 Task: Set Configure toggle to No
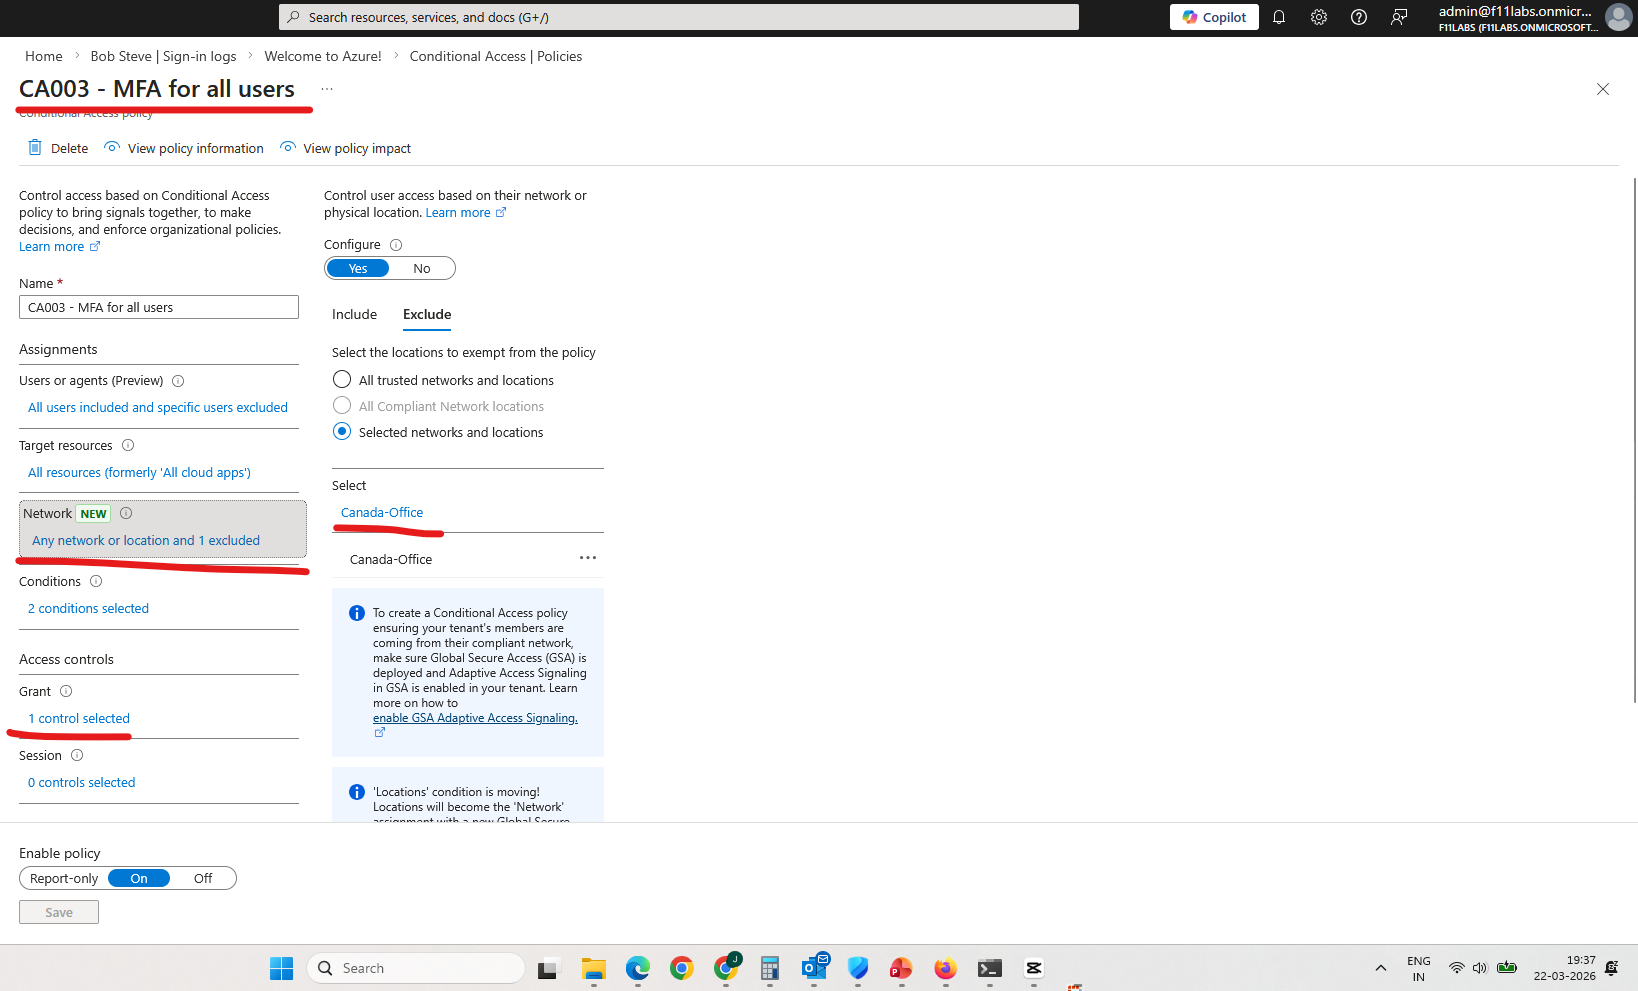422,269
